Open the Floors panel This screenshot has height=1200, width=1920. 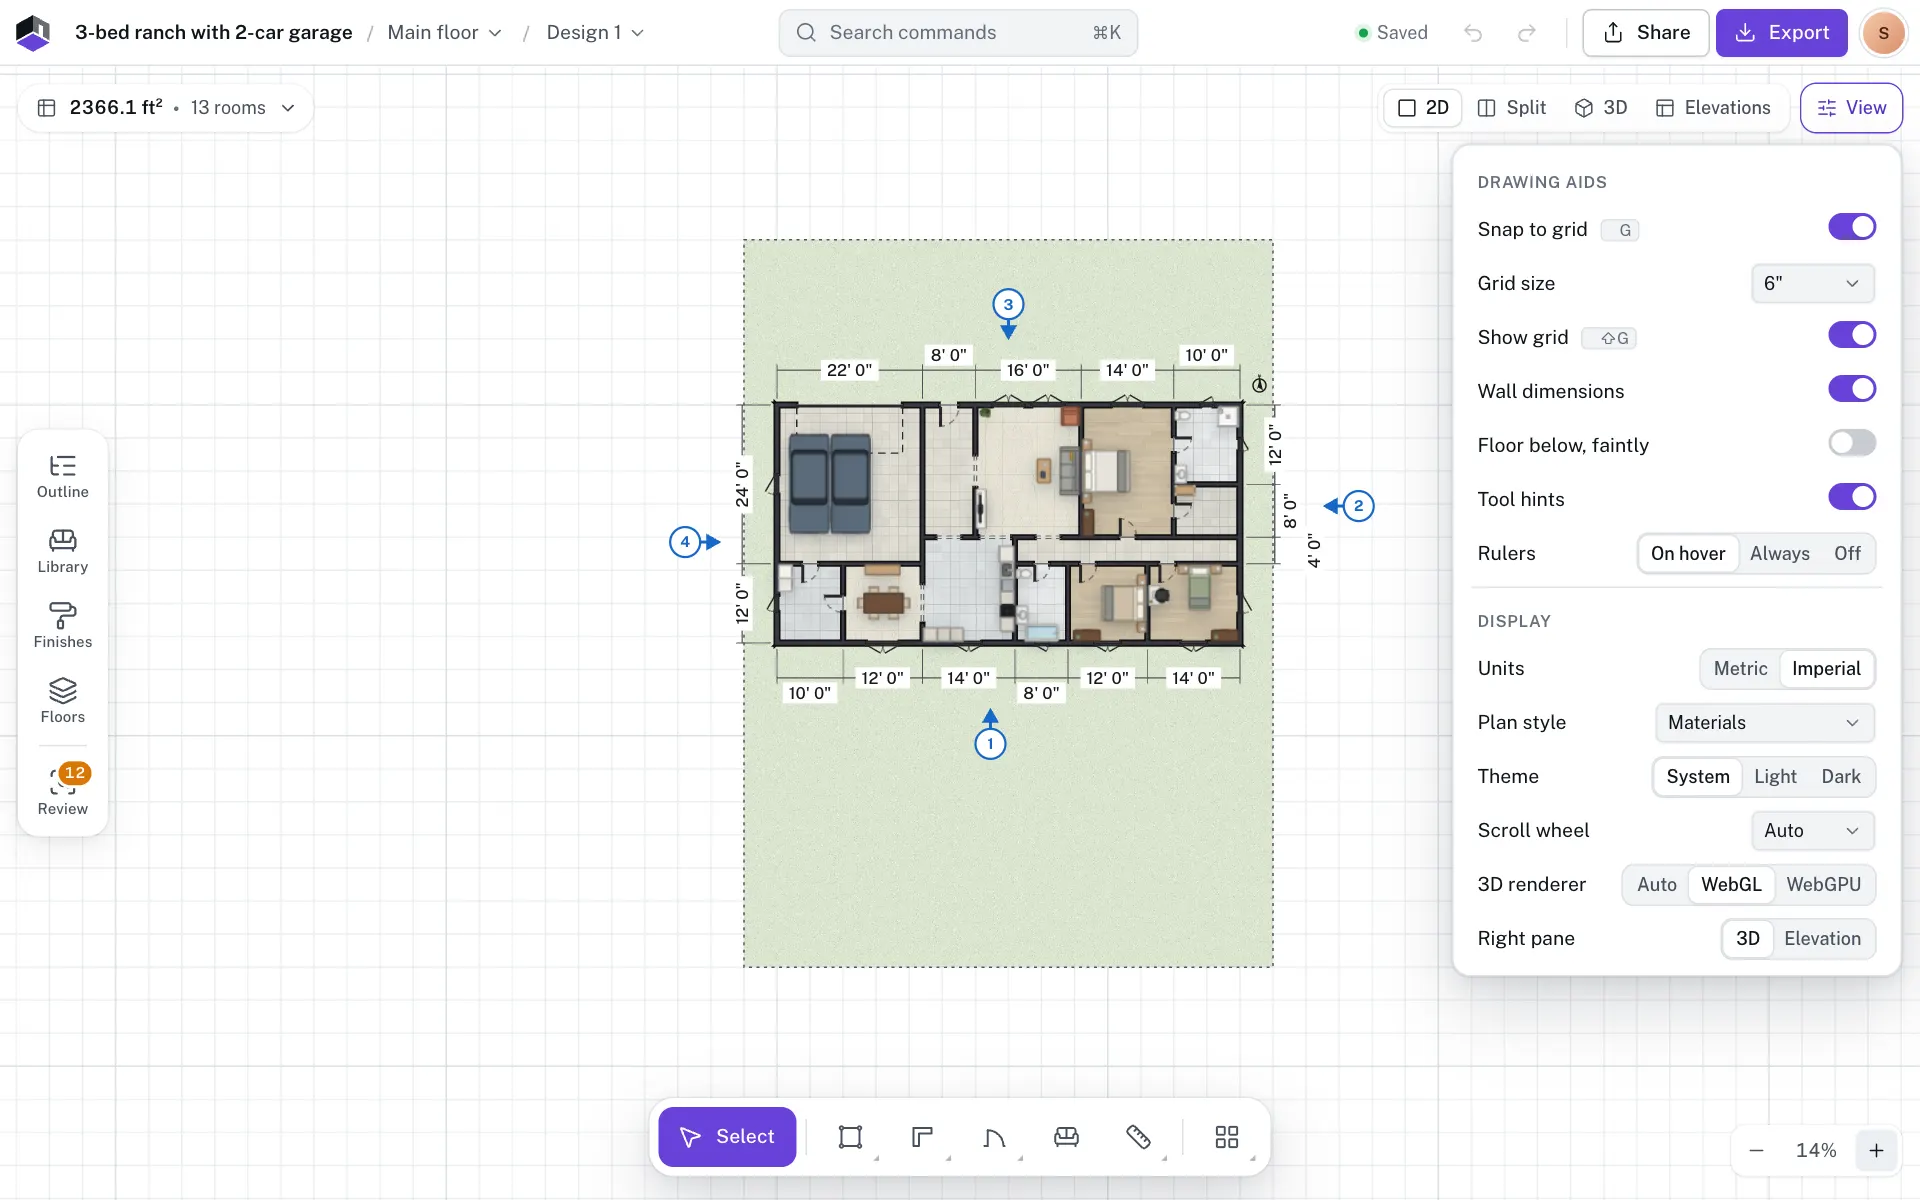pos(62,702)
